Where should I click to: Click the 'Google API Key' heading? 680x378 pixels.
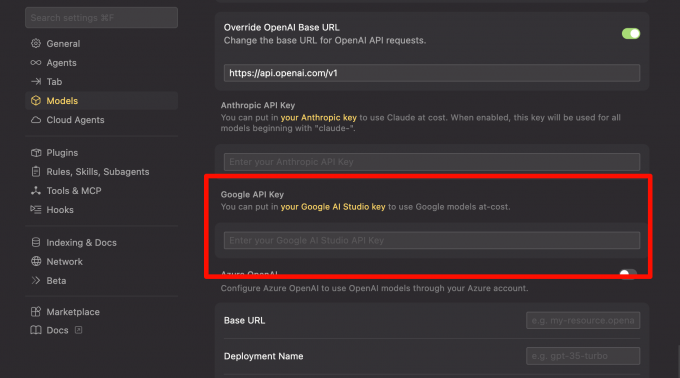click(x=252, y=195)
